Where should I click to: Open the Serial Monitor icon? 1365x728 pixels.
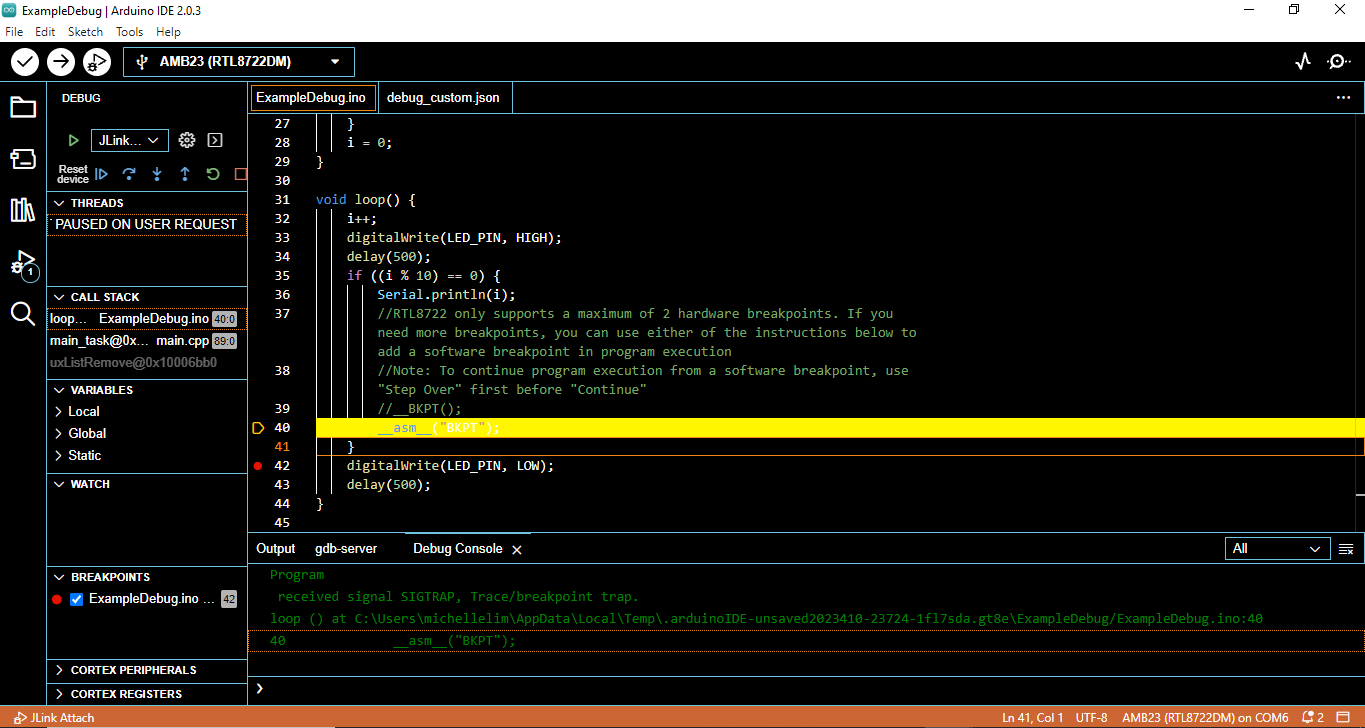1338,61
